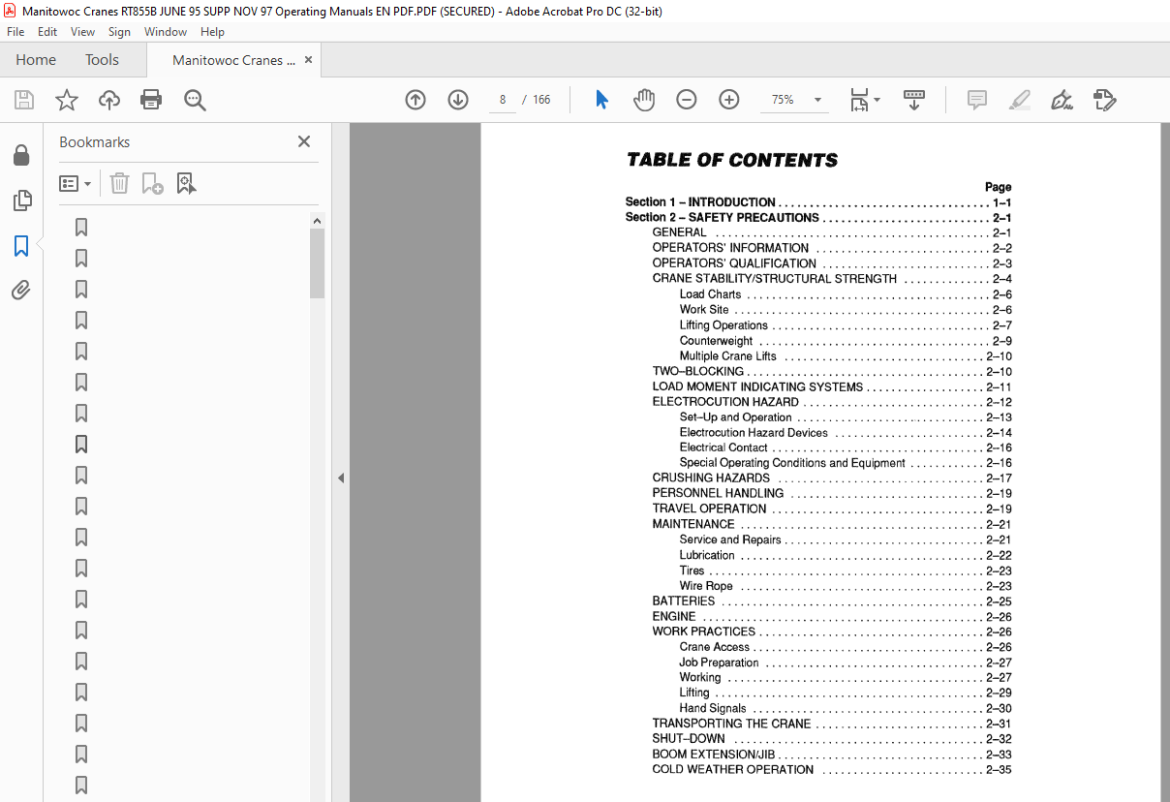Image resolution: width=1170 pixels, height=802 pixels.
Task: Click 'OPERATORS' QUALIFICATION' contents line
Action: pos(832,263)
